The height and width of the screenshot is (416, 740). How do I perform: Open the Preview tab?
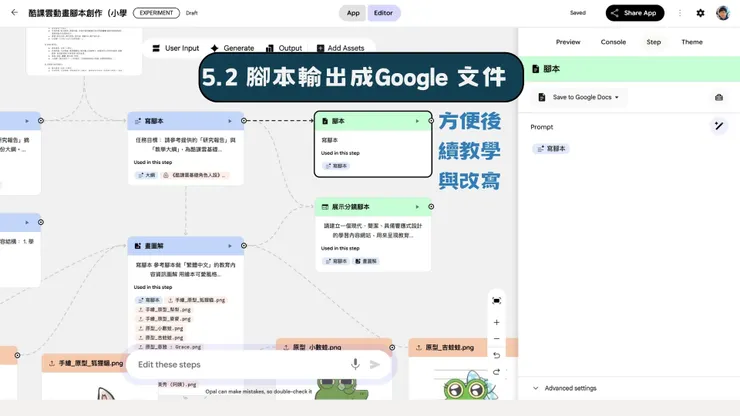coord(568,42)
